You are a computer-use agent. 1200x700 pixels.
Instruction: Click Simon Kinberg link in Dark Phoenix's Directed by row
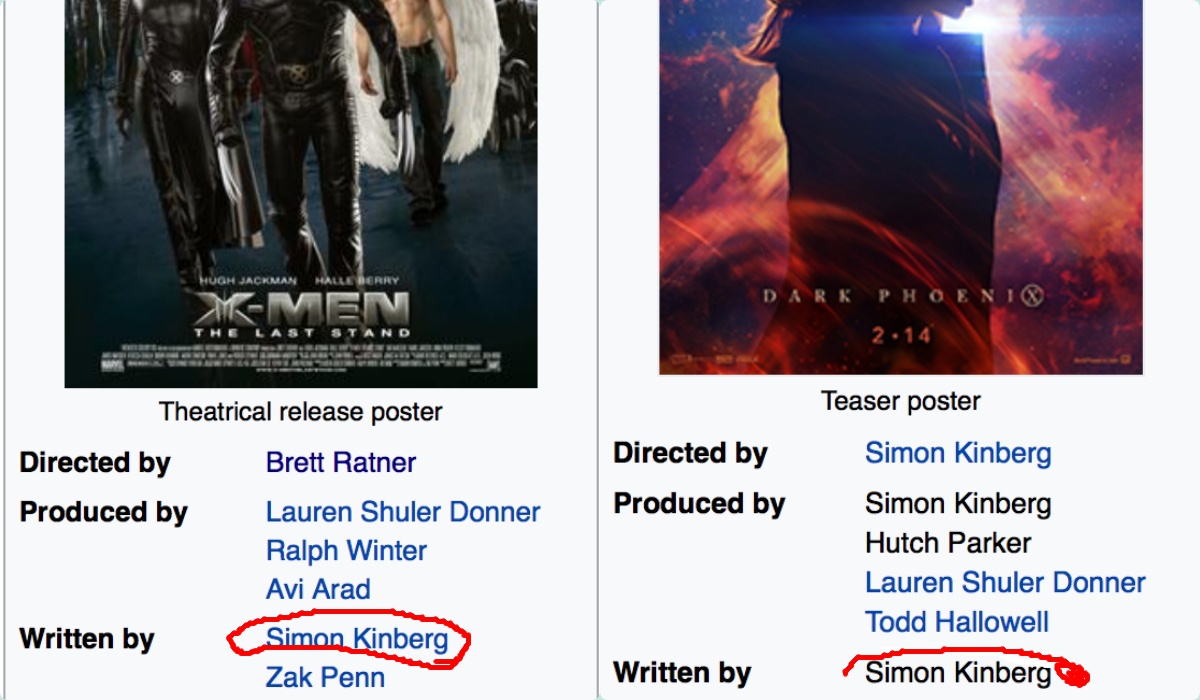958,453
